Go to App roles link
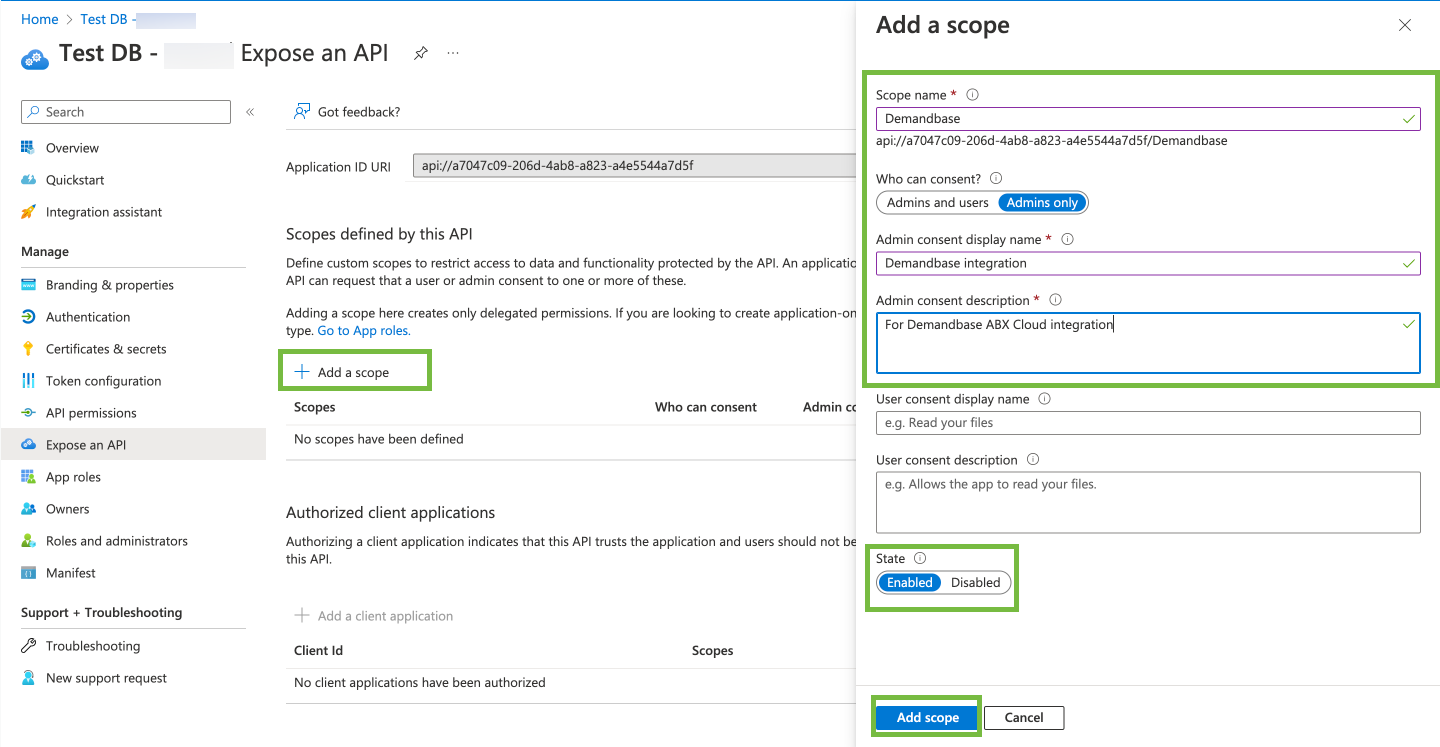Screen dimensions: 1440x747 click(363, 331)
